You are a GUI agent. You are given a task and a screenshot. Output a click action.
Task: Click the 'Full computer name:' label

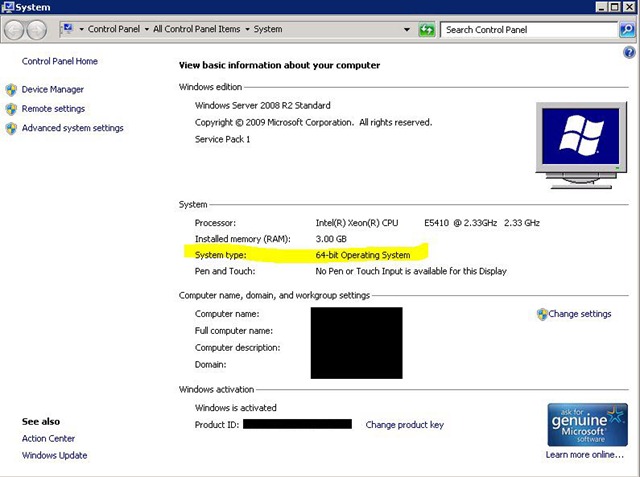(x=233, y=331)
